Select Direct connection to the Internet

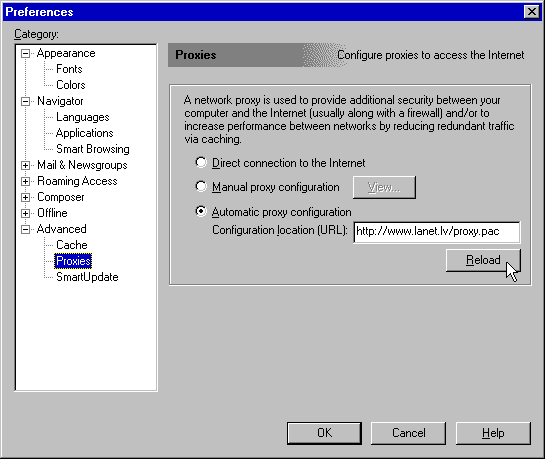pyautogui.click(x=201, y=163)
